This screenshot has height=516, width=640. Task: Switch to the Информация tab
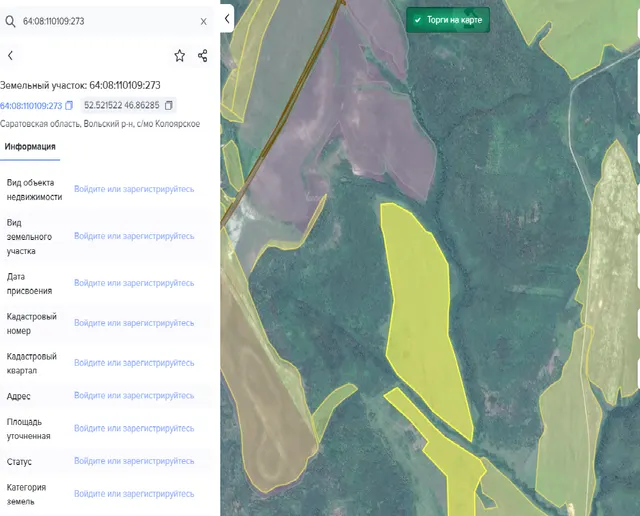(30, 147)
